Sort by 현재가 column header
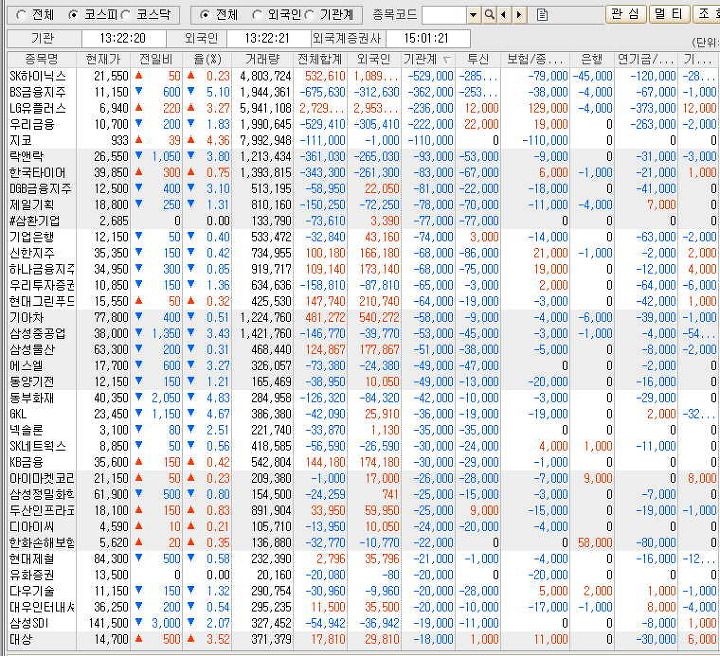Image resolution: width=720 pixels, height=656 pixels. click(103, 59)
